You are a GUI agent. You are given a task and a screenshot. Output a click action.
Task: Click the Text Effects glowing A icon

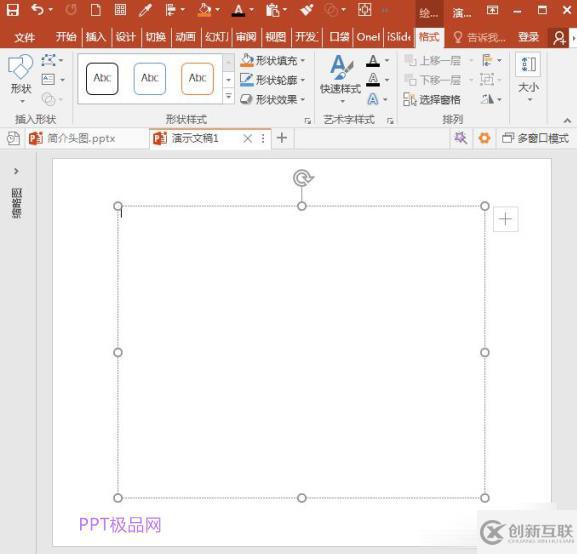coord(373,99)
